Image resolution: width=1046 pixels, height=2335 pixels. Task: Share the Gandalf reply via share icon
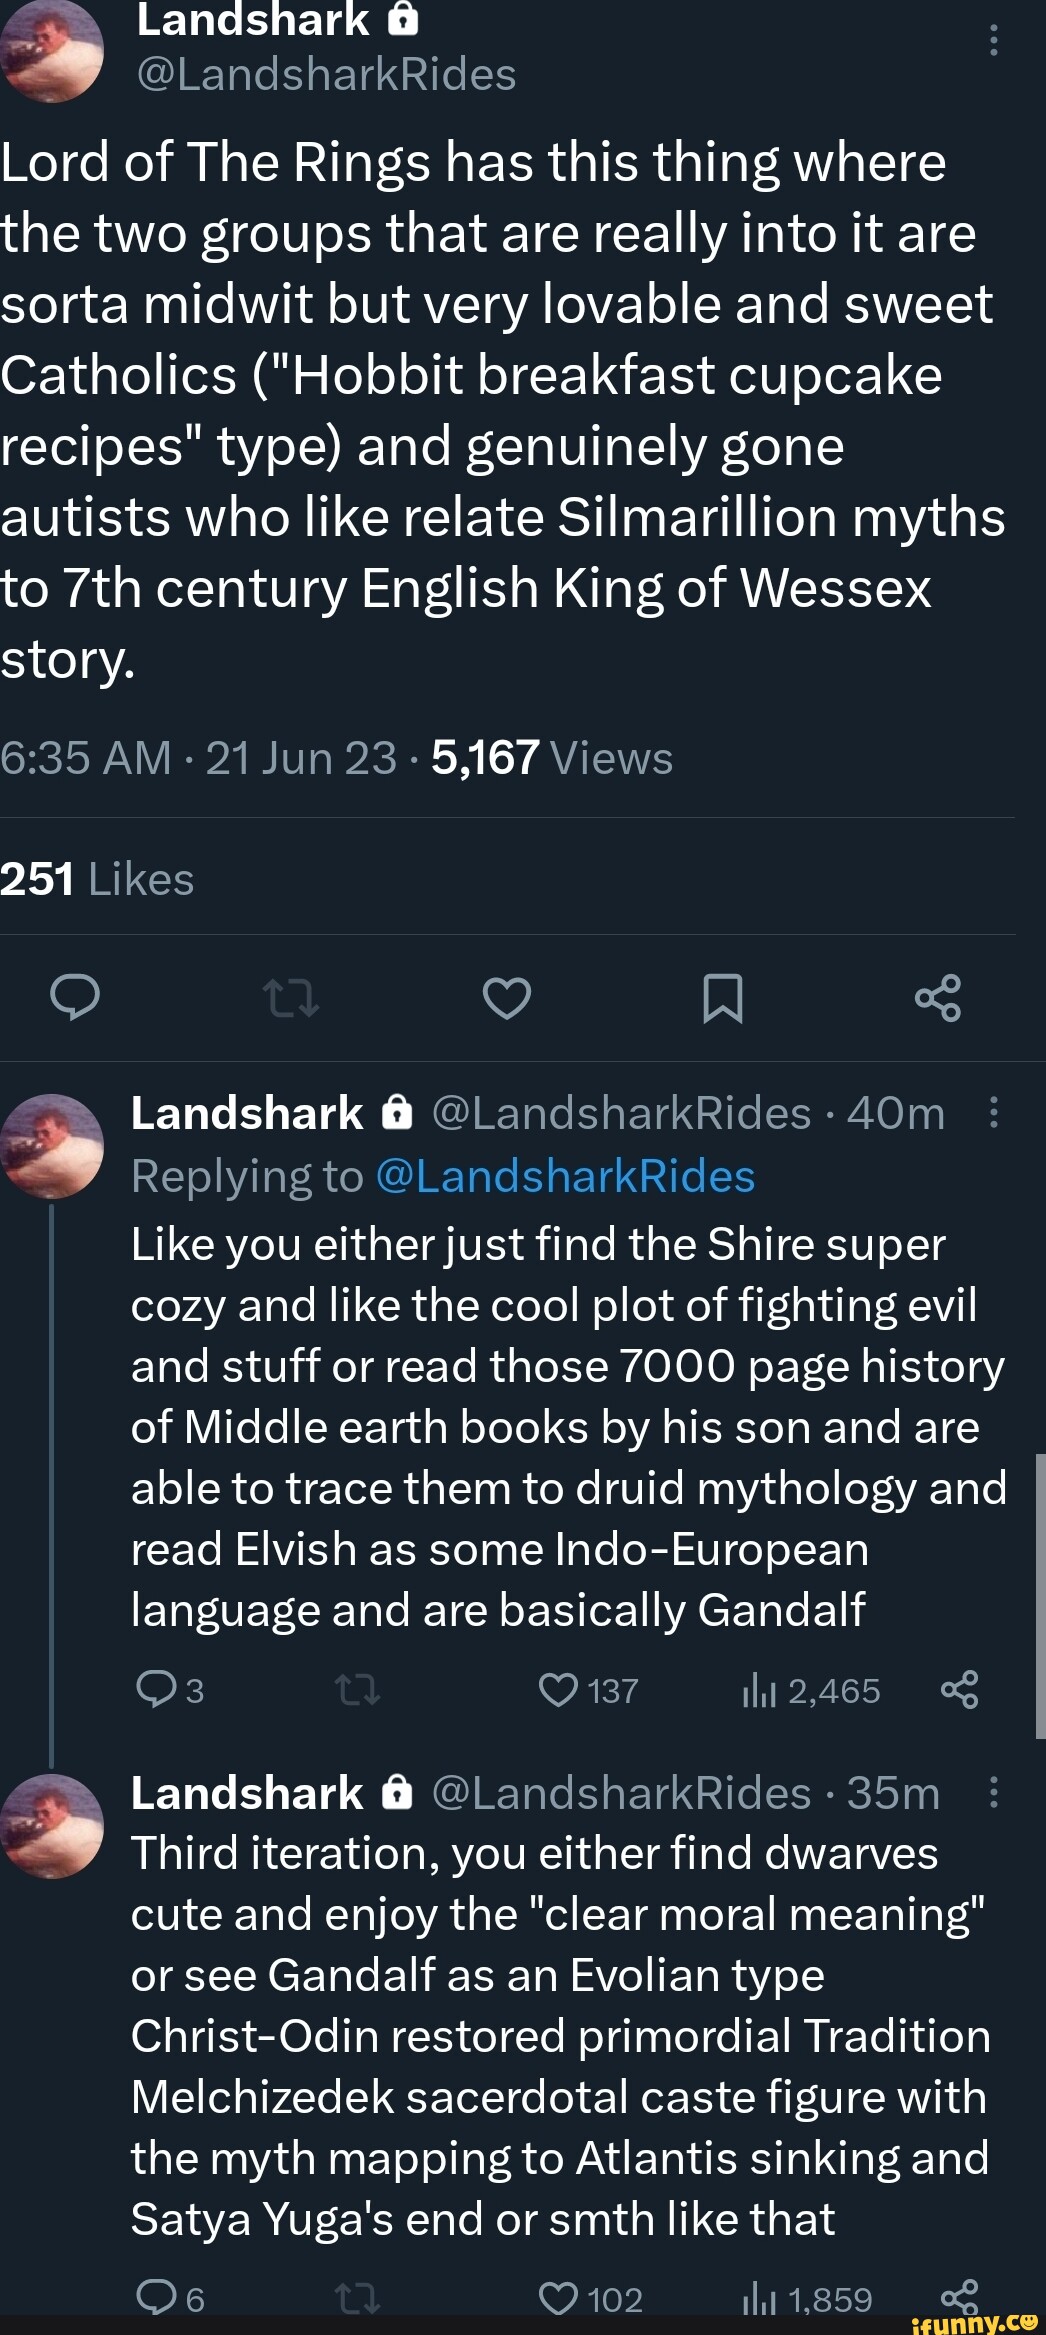pos(962,1691)
